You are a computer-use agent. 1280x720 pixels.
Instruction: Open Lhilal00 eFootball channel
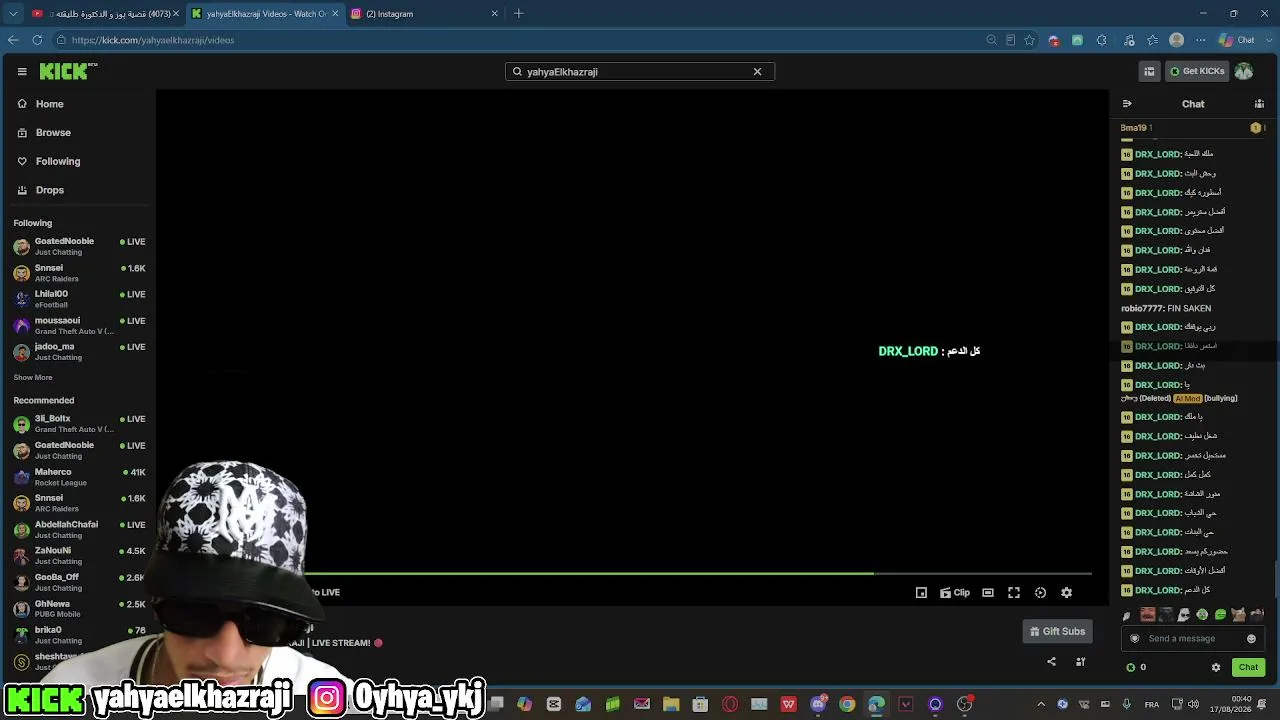point(79,299)
